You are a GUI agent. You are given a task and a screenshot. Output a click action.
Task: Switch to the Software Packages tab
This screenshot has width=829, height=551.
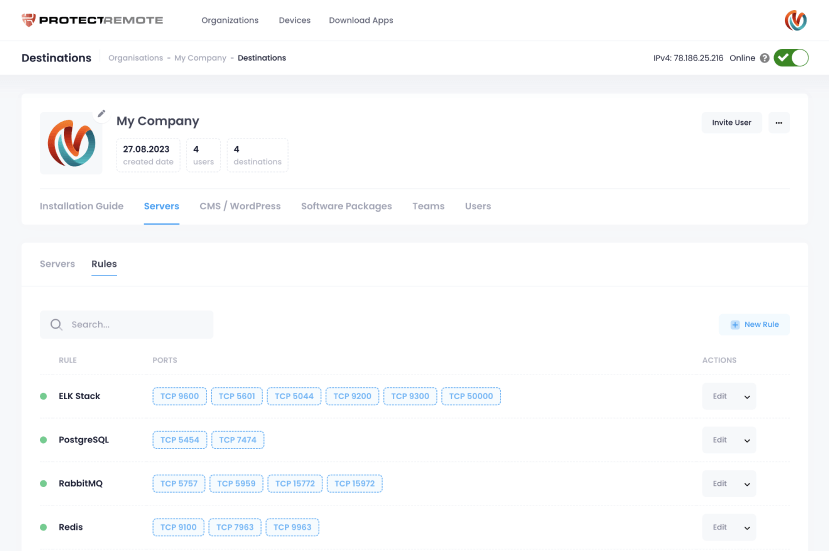tap(346, 206)
